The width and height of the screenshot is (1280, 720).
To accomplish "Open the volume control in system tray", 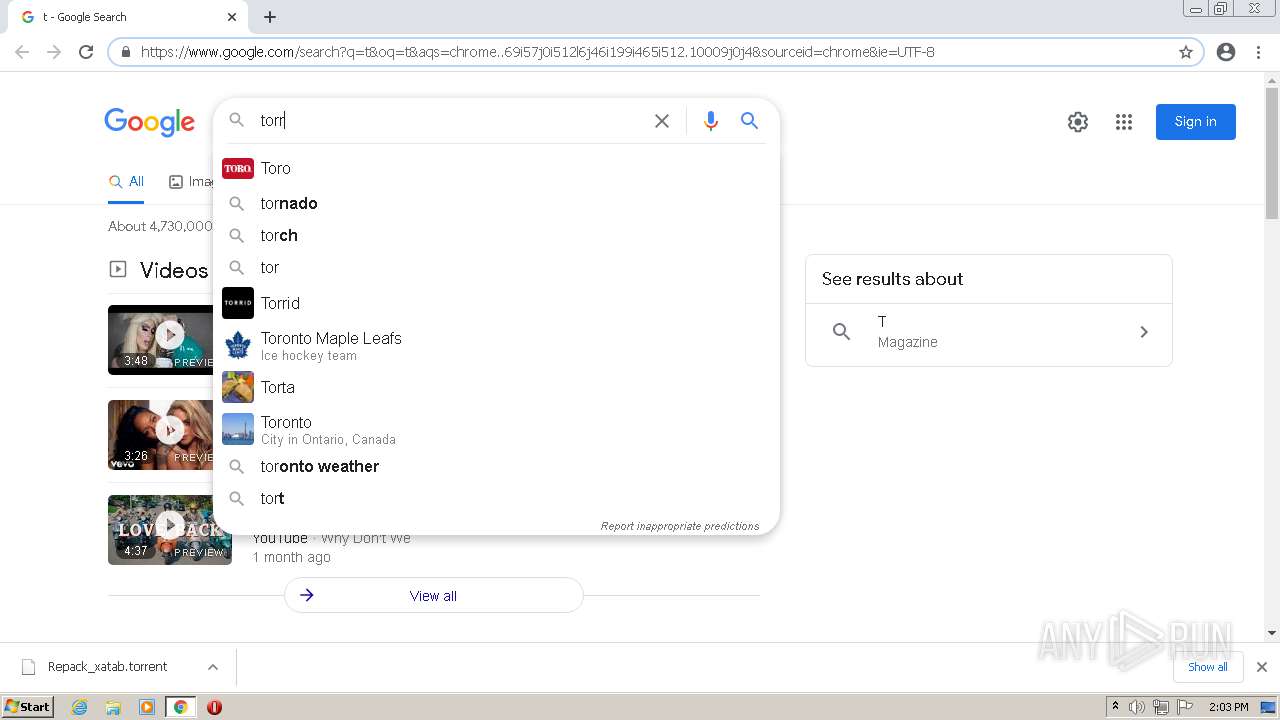I will click(x=1137, y=707).
